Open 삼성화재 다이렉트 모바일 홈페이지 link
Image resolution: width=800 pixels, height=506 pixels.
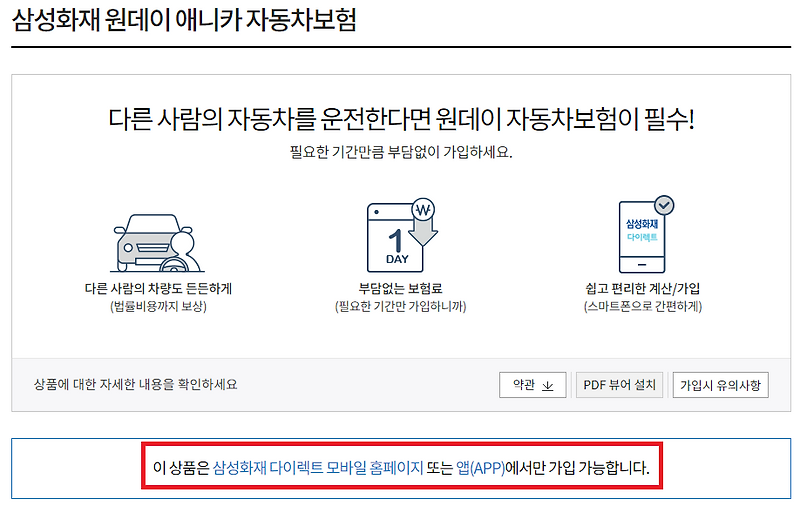[x=317, y=468]
